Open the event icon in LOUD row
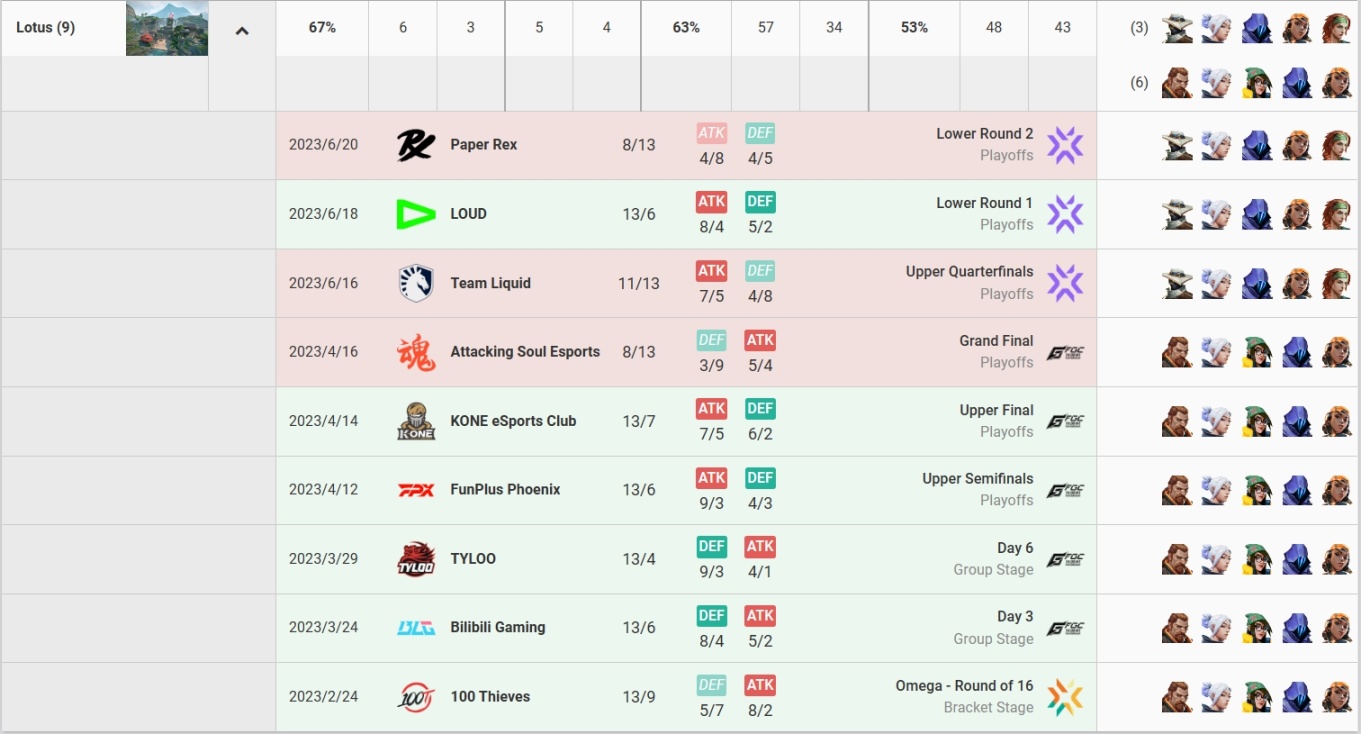The width and height of the screenshot is (1361, 734). (x=1065, y=214)
